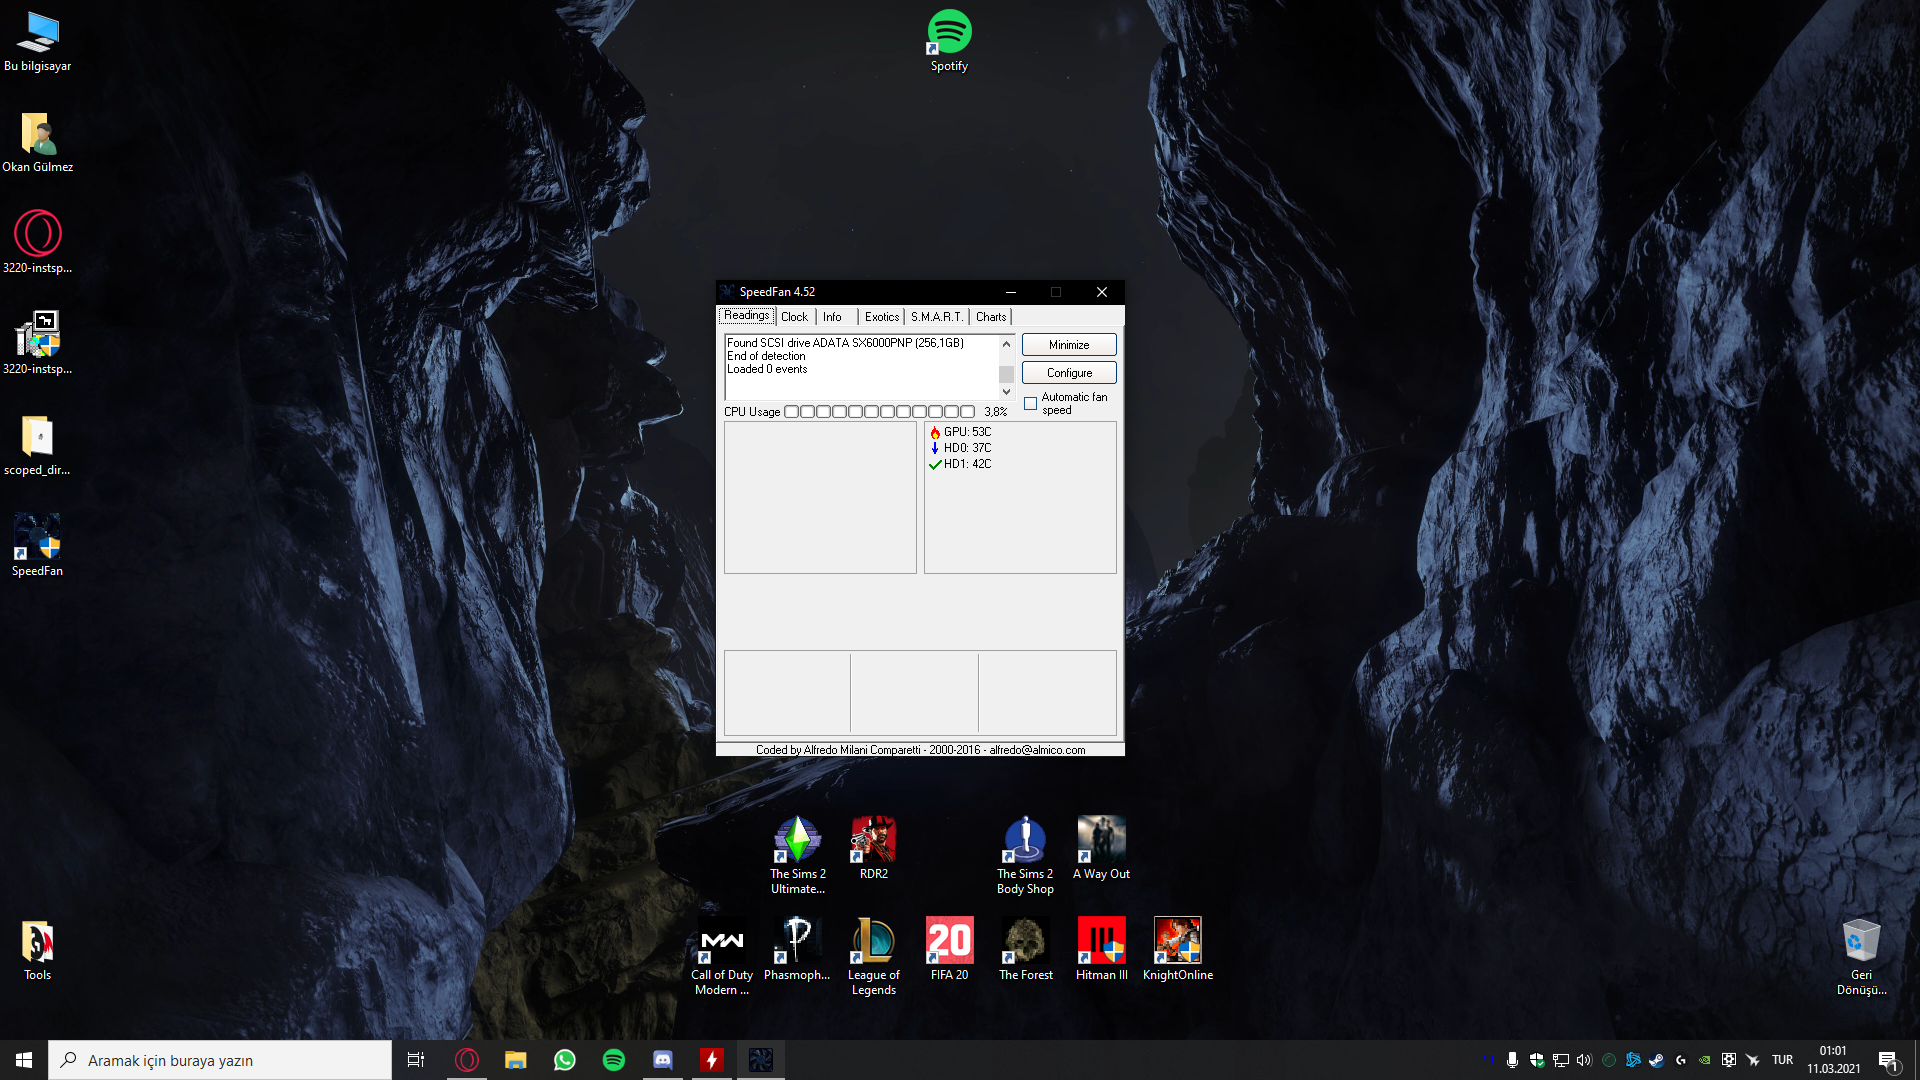Open File Explorer from the taskbar
1920x1080 pixels.
[516, 1060]
